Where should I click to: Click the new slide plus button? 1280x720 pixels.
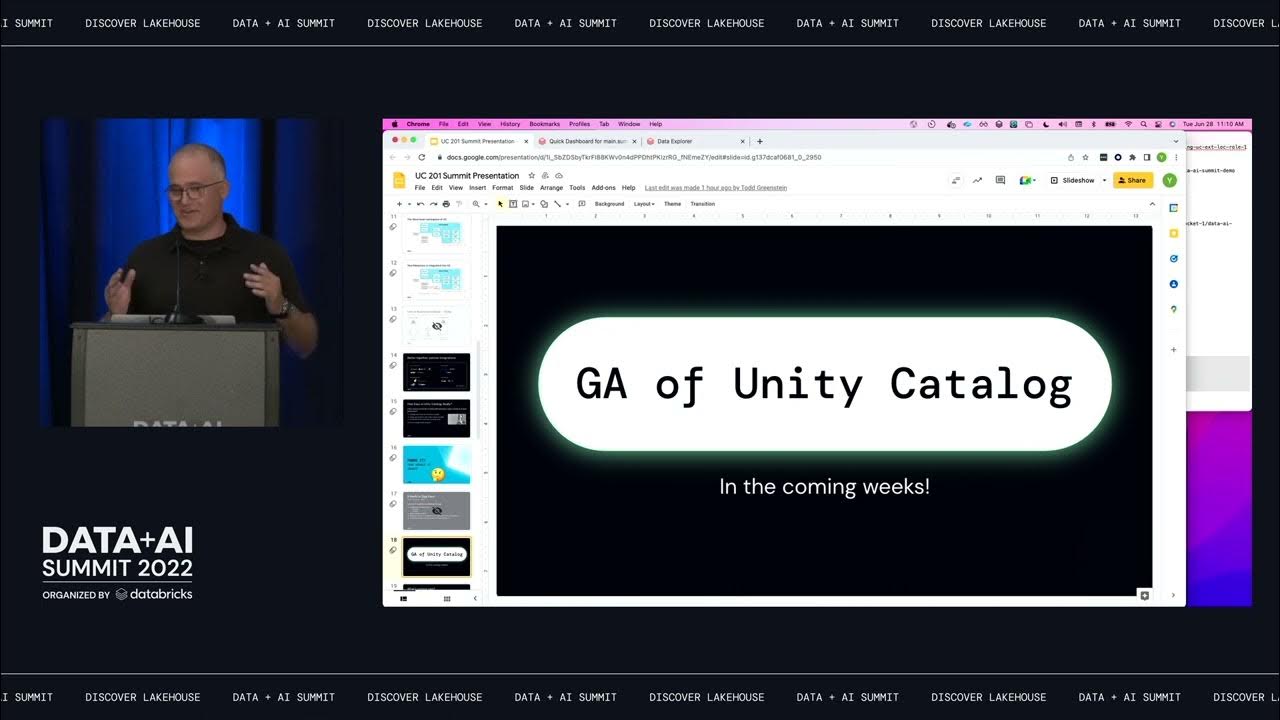pyautogui.click(x=399, y=204)
